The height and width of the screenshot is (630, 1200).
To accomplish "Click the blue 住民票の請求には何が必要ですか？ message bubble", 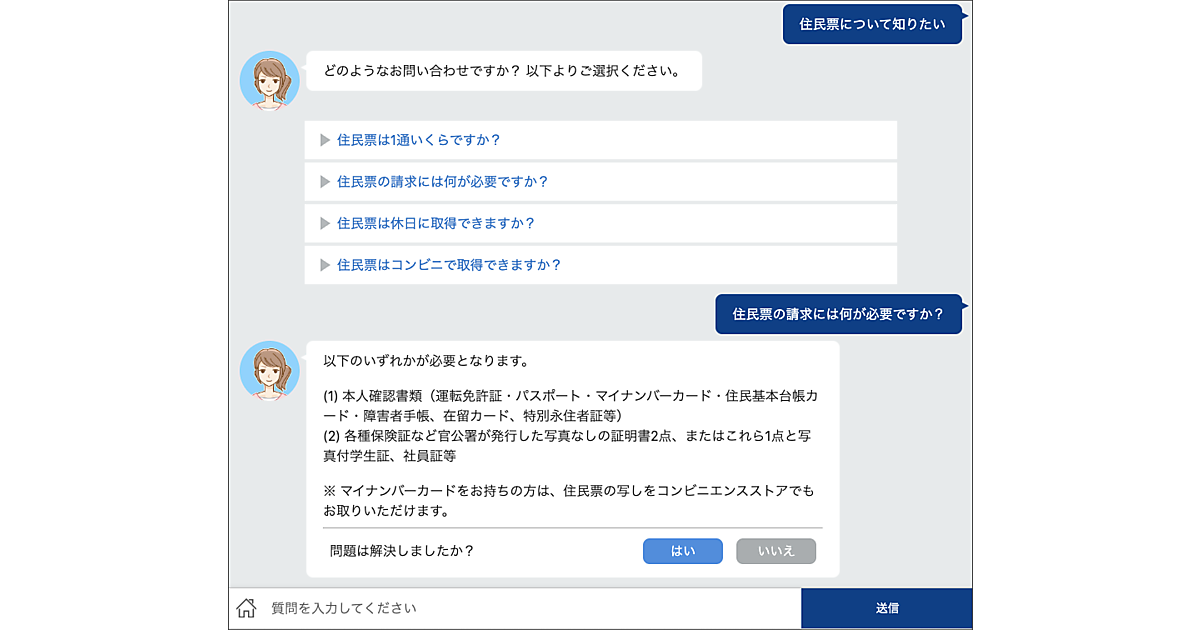I will coord(838,314).
